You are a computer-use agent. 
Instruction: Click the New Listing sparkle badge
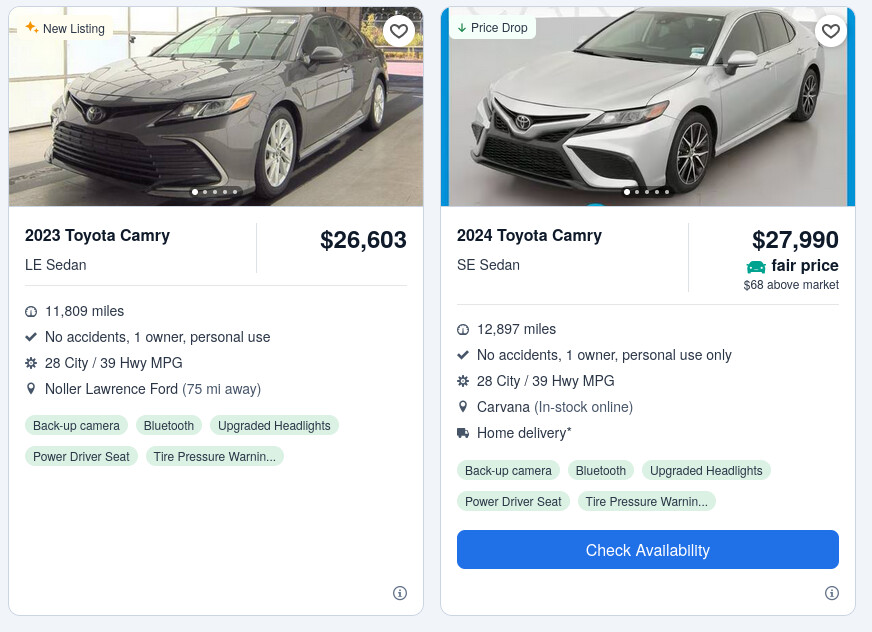(65, 28)
